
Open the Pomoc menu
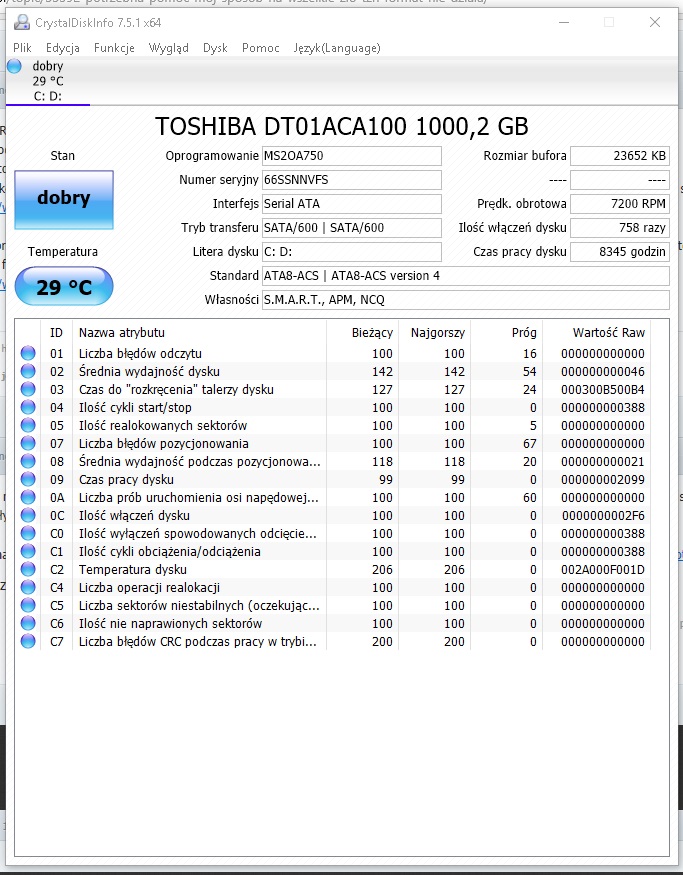click(261, 48)
